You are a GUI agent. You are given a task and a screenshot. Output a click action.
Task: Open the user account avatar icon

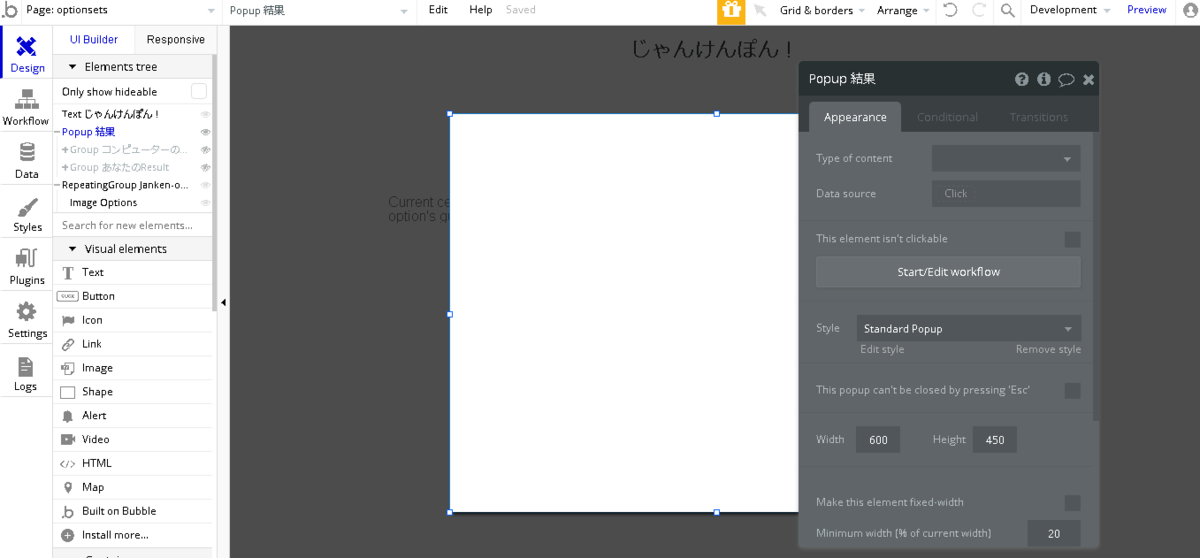coord(1189,10)
